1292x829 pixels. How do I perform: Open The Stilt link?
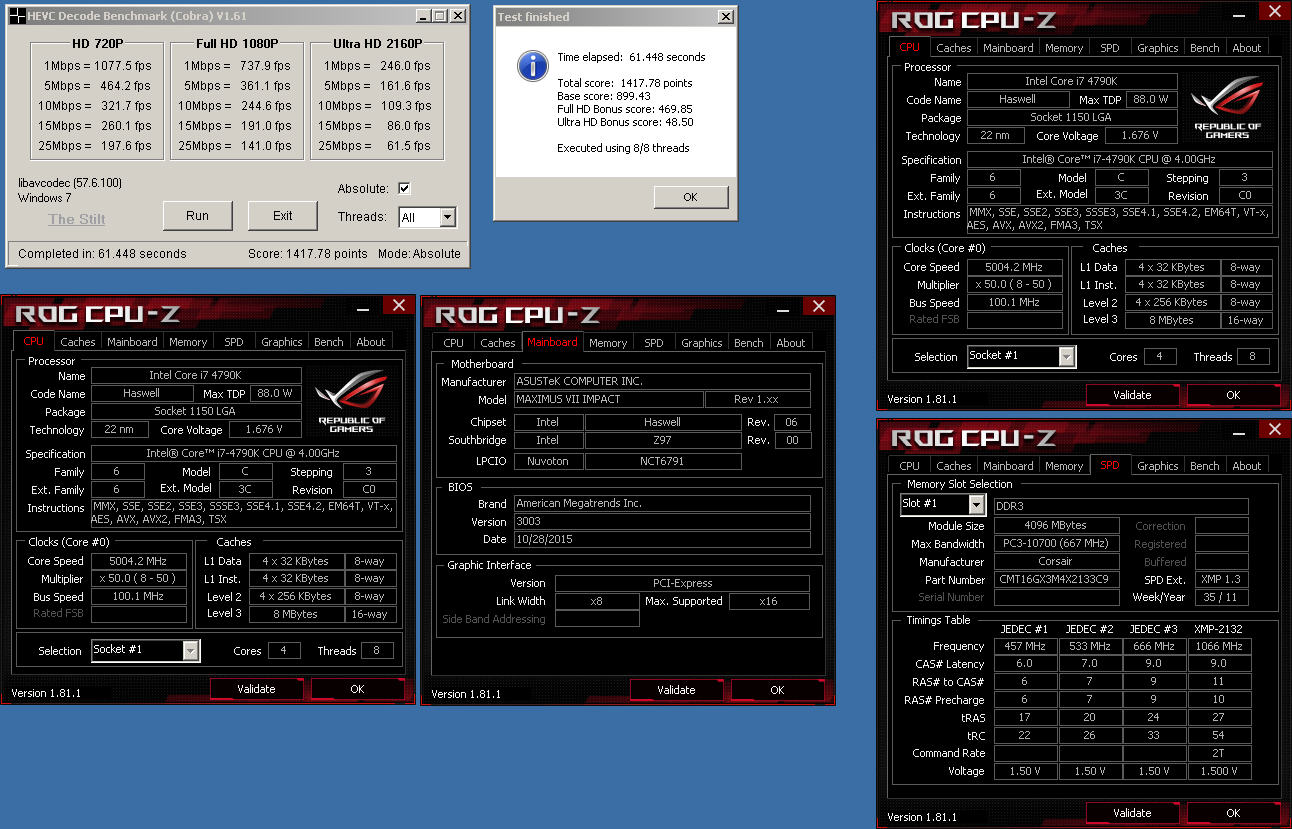[77, 219]
